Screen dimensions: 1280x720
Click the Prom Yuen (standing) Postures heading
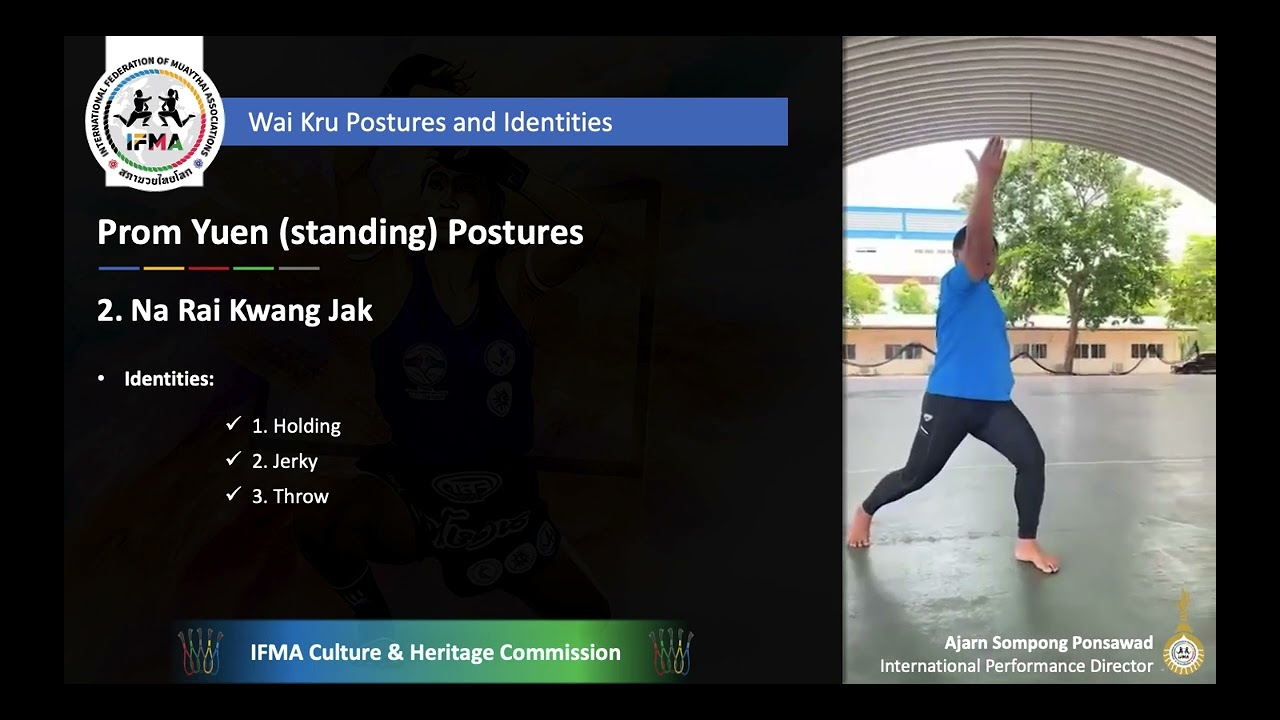340,232
